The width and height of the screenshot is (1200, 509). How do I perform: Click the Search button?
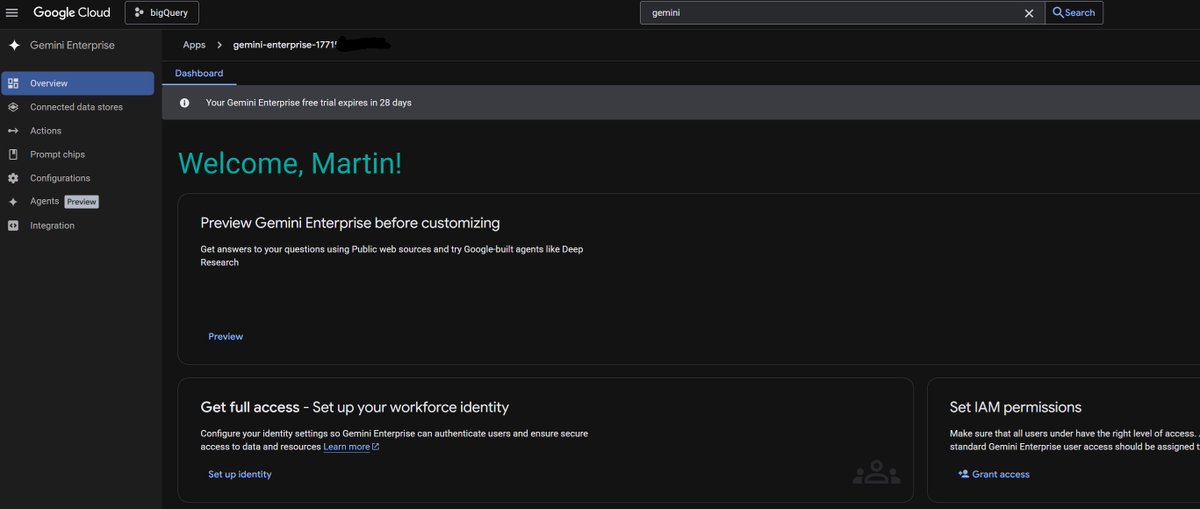(1074, 13)
